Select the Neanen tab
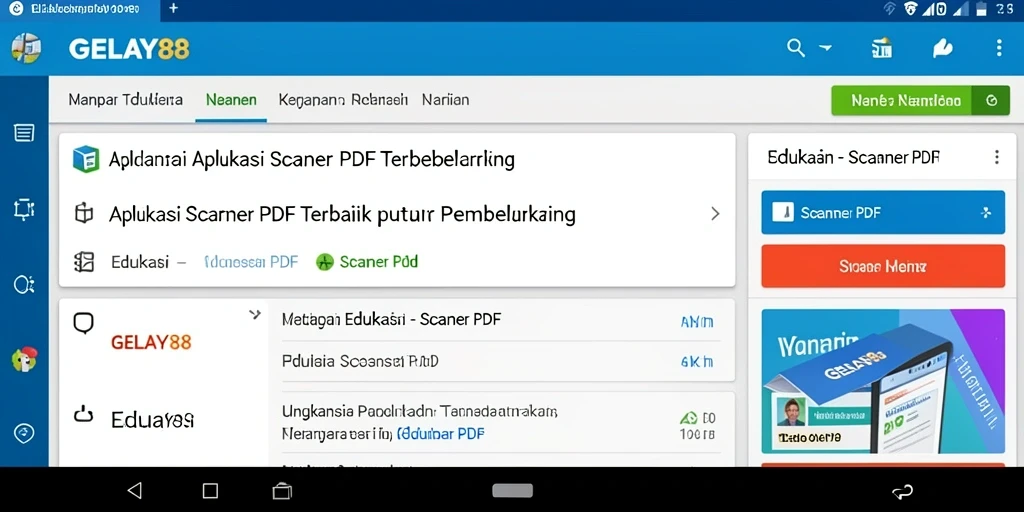1024x512 pixels. click(x=231, y=100)
